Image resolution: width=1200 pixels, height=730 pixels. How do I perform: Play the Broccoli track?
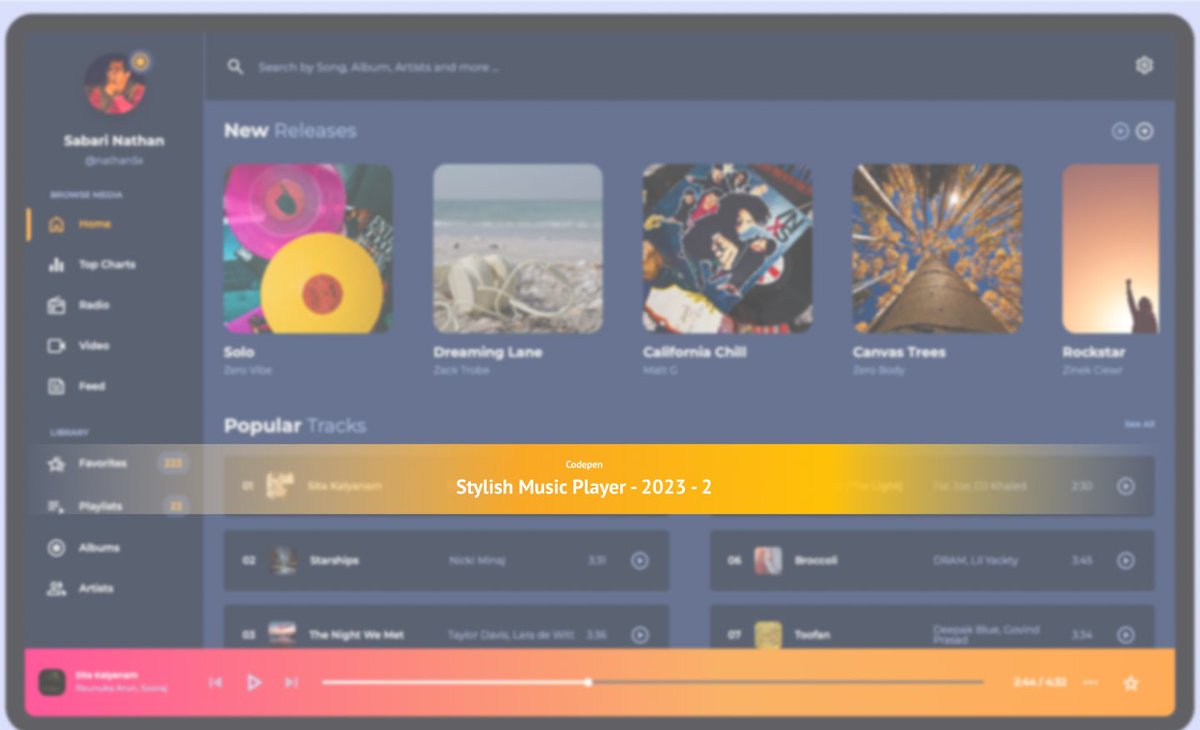click(x=1126, y=561)
